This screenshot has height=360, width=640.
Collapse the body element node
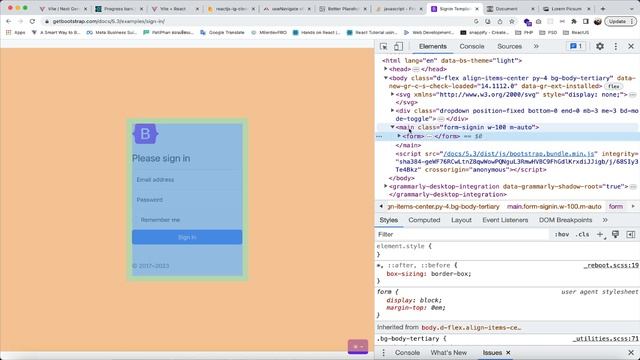pos(386,78)
